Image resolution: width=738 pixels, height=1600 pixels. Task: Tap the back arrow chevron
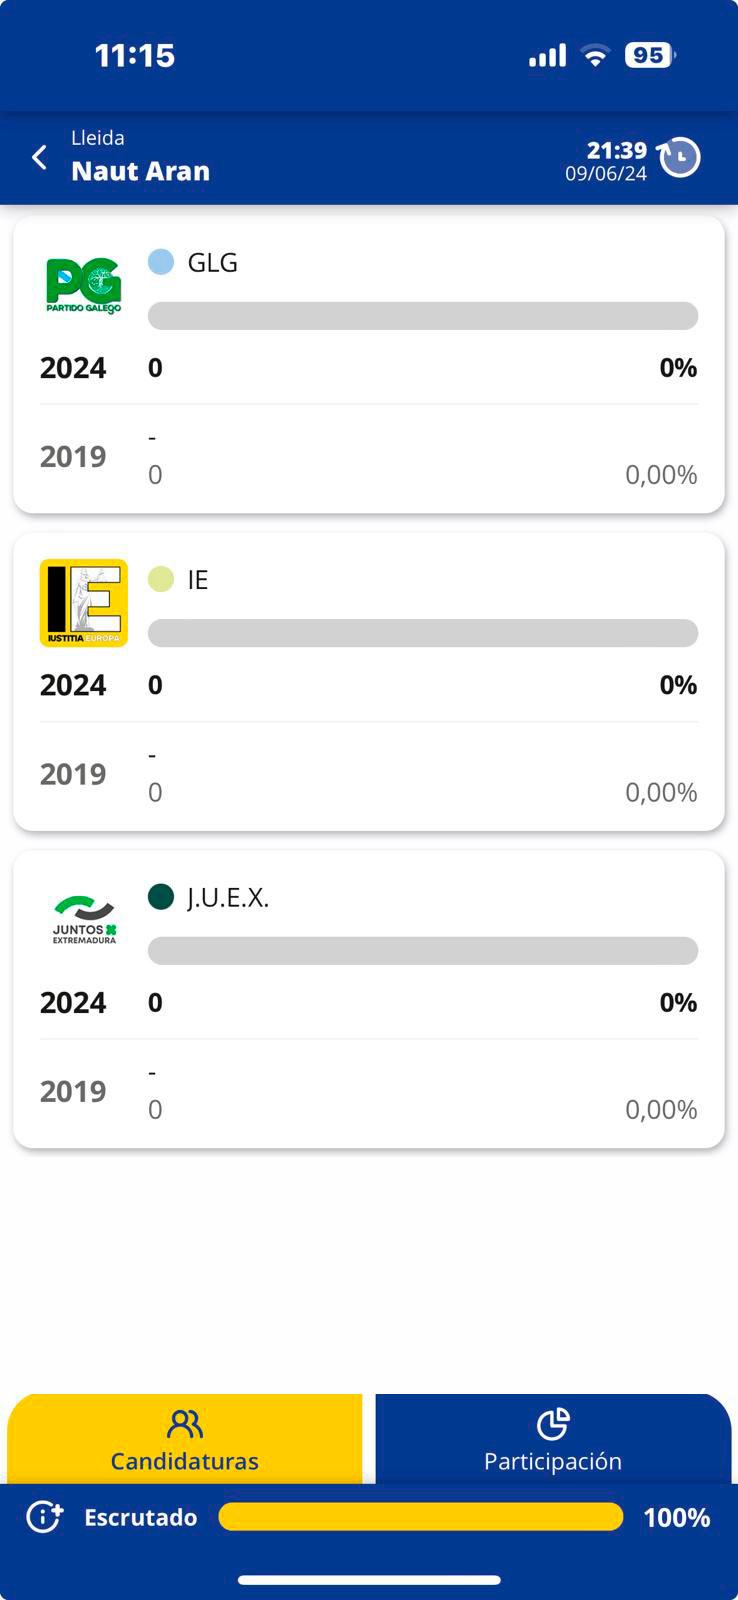click(40, 157)
